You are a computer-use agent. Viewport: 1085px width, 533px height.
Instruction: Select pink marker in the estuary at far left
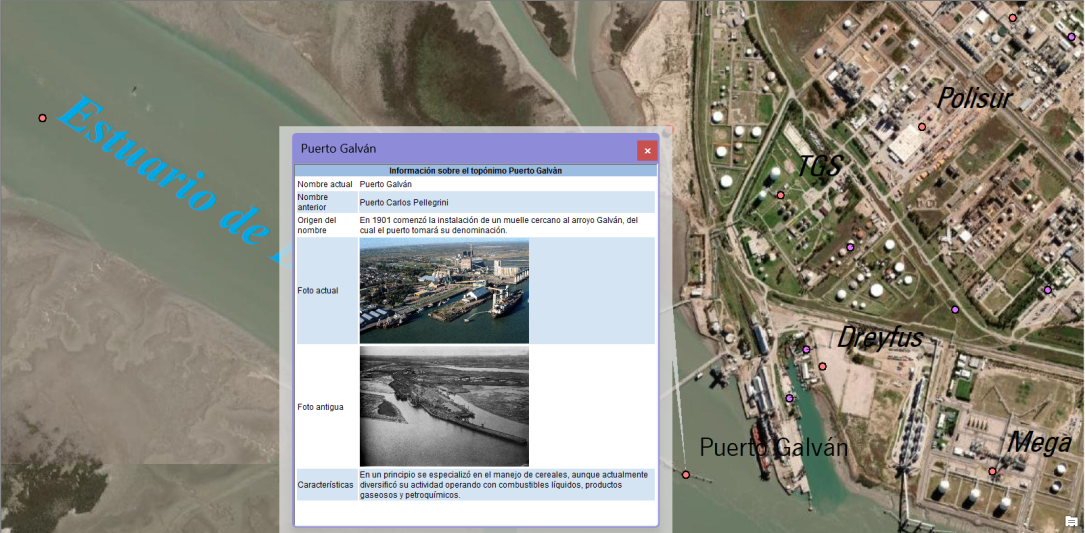pyautogui.click(x=42, y=118)
